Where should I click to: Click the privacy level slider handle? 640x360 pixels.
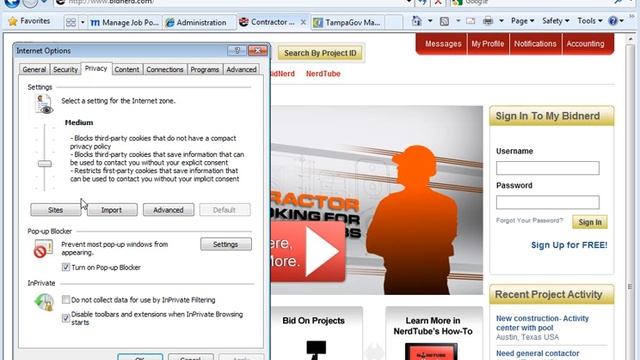point(44,164)
